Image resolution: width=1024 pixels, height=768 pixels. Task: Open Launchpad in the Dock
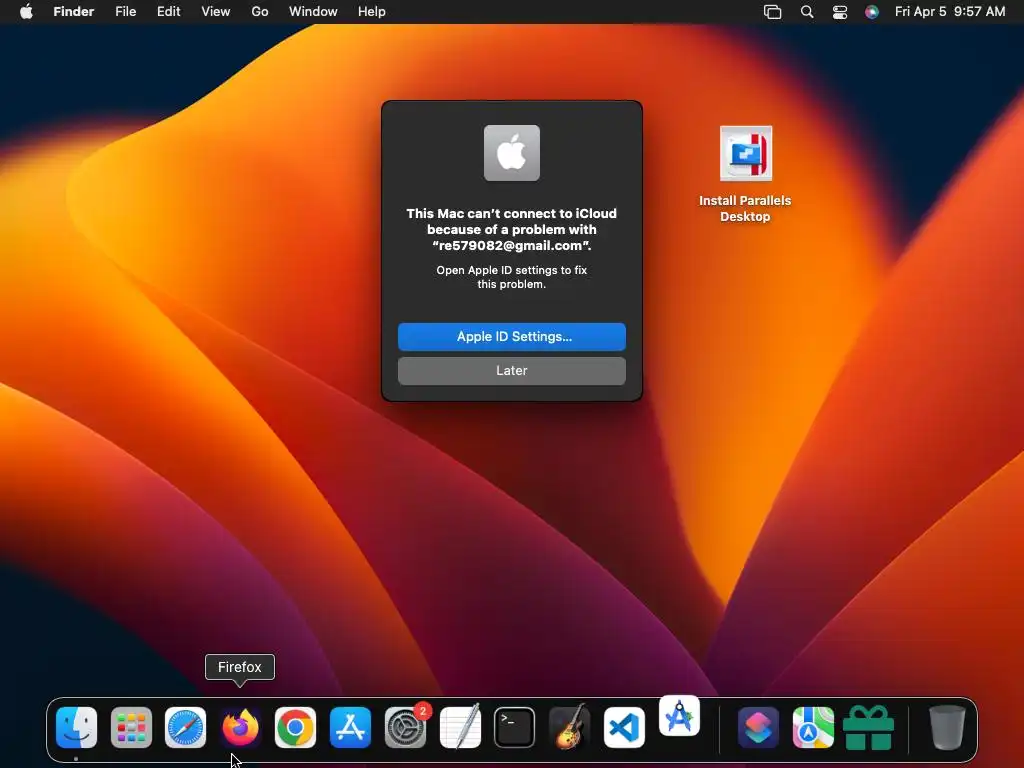point(131,727)
